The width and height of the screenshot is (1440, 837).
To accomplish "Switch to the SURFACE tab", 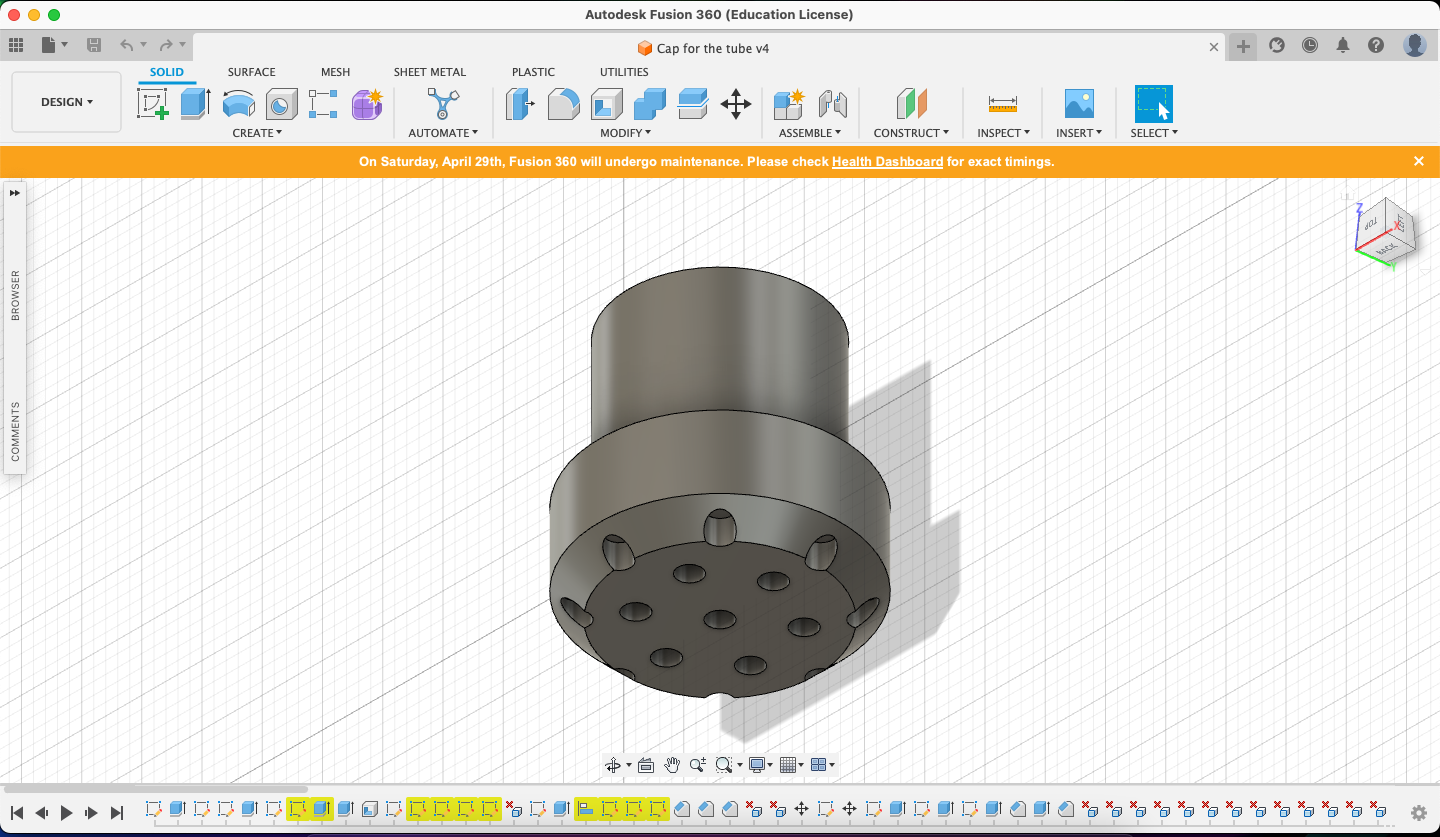I will tap(251, 72).
